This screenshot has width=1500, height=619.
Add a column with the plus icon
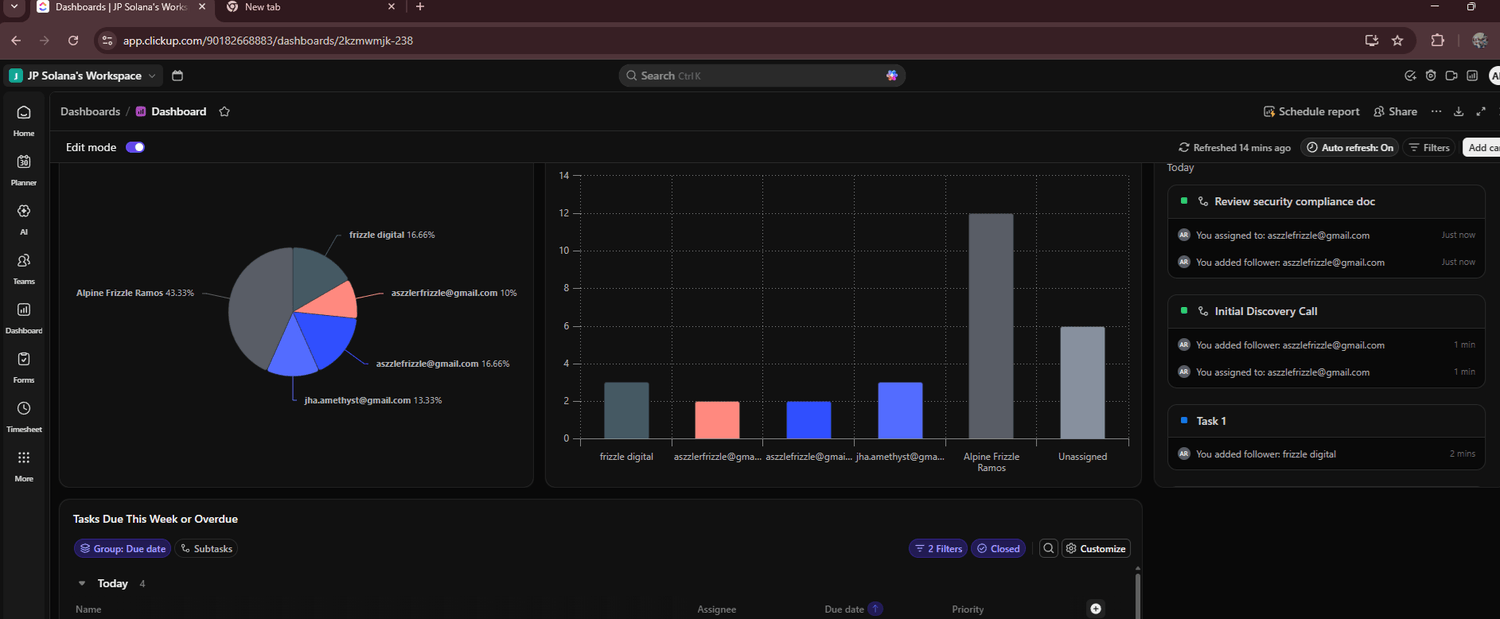pyautogui.click(x=1095, y=609)
